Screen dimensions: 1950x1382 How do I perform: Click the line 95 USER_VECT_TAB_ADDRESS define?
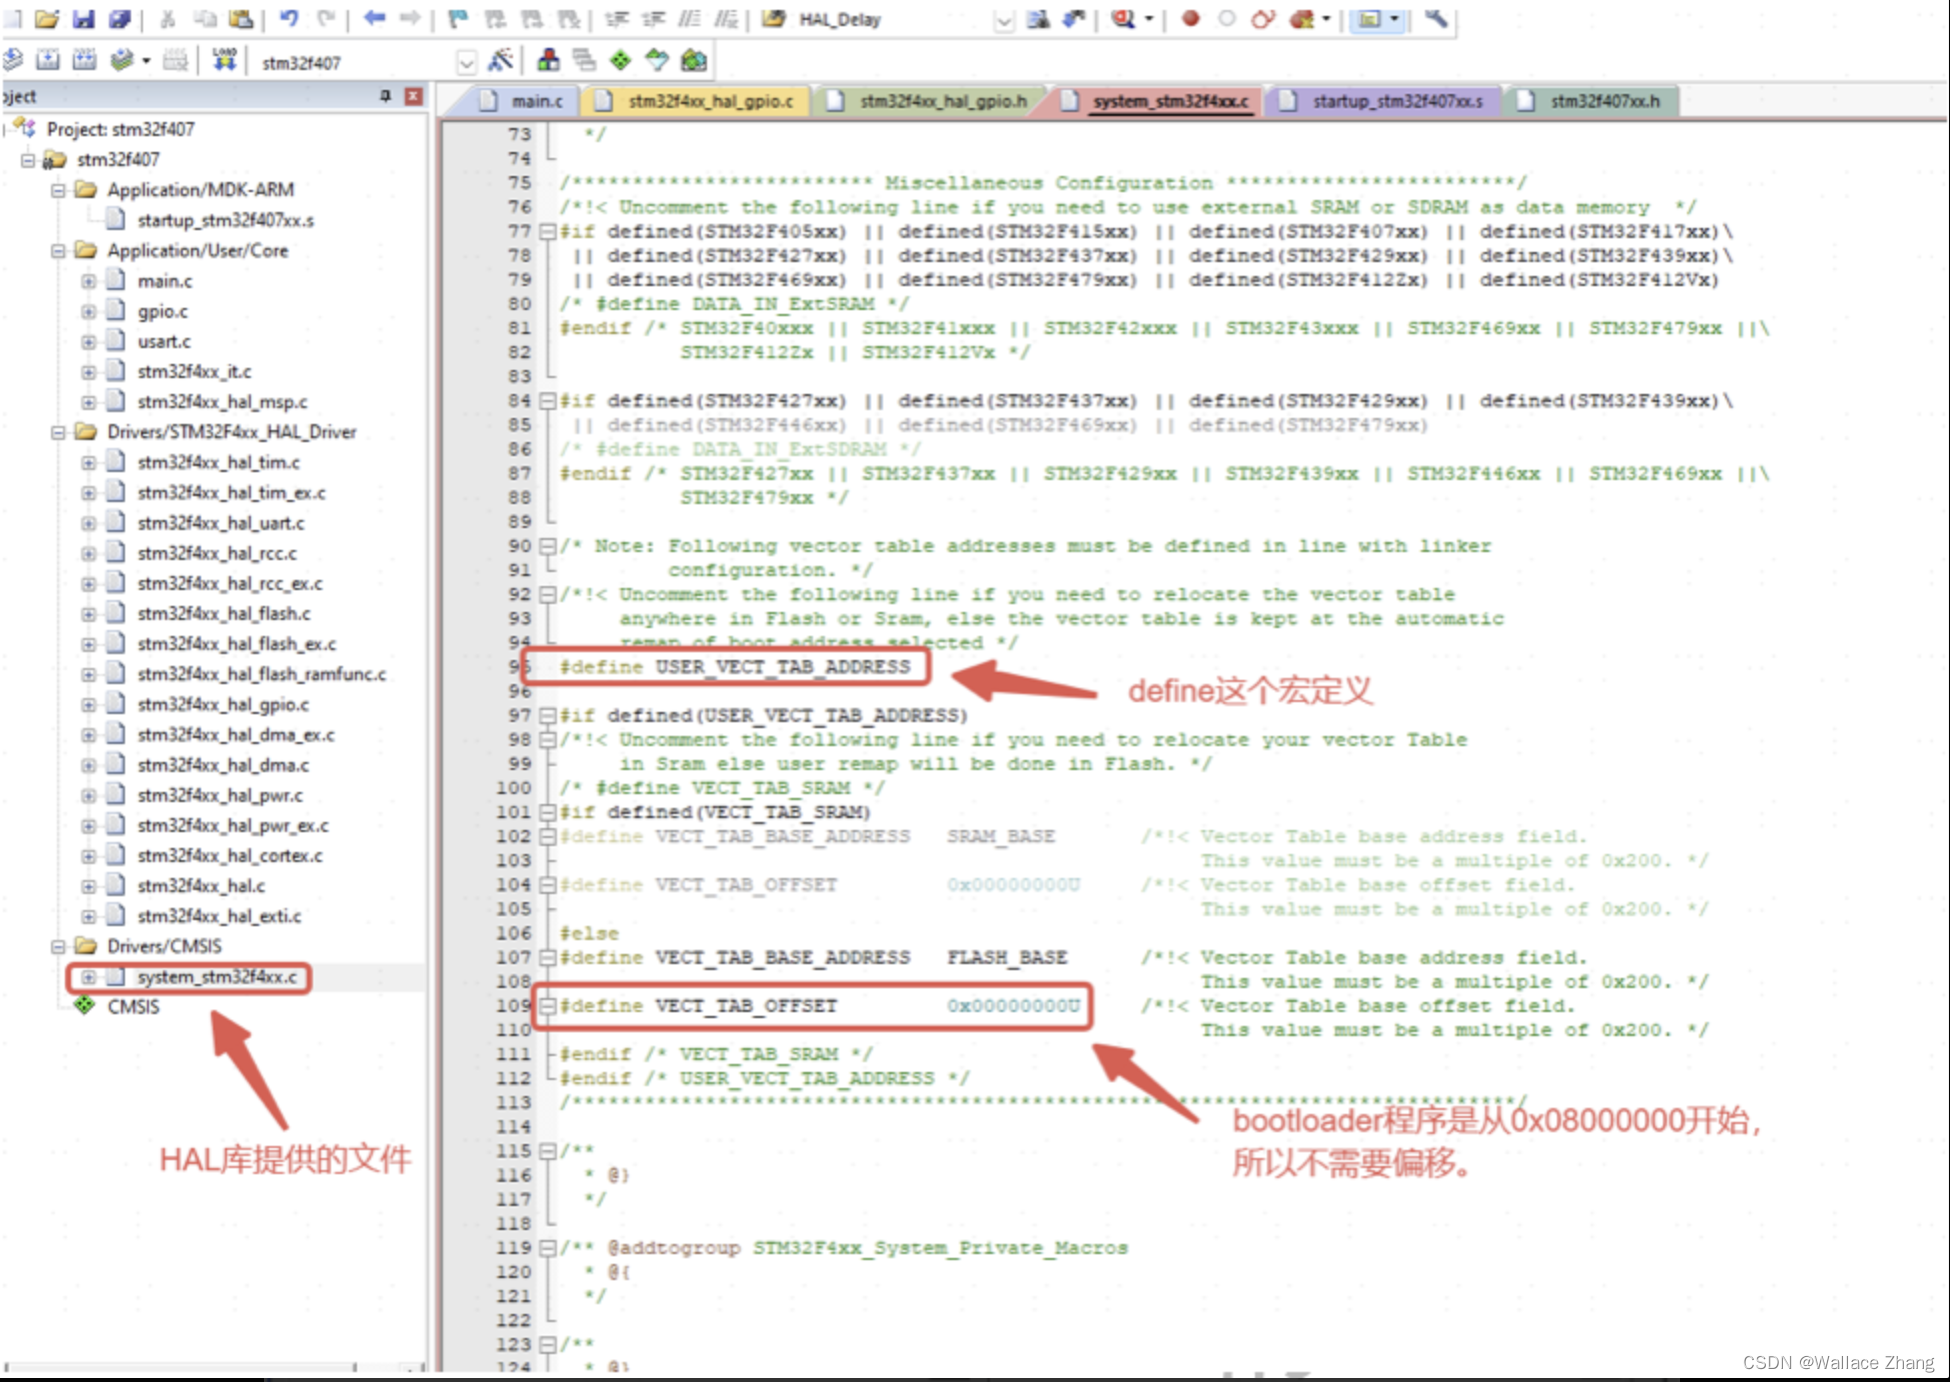(734, 667)
